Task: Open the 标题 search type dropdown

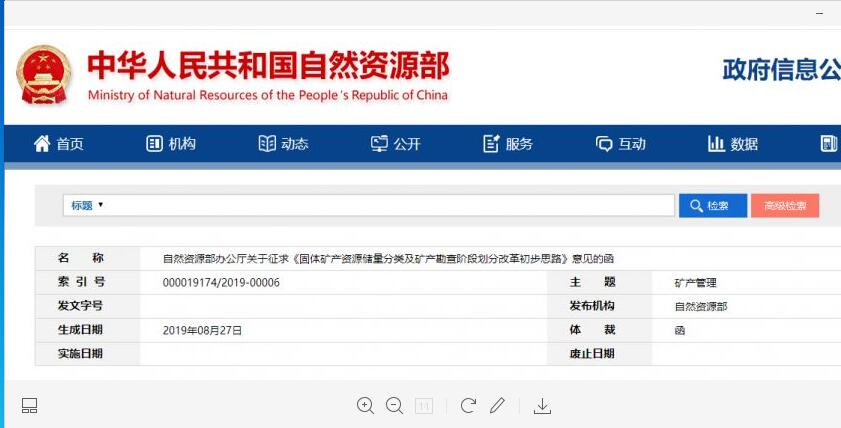Action: tap(87, 205)
